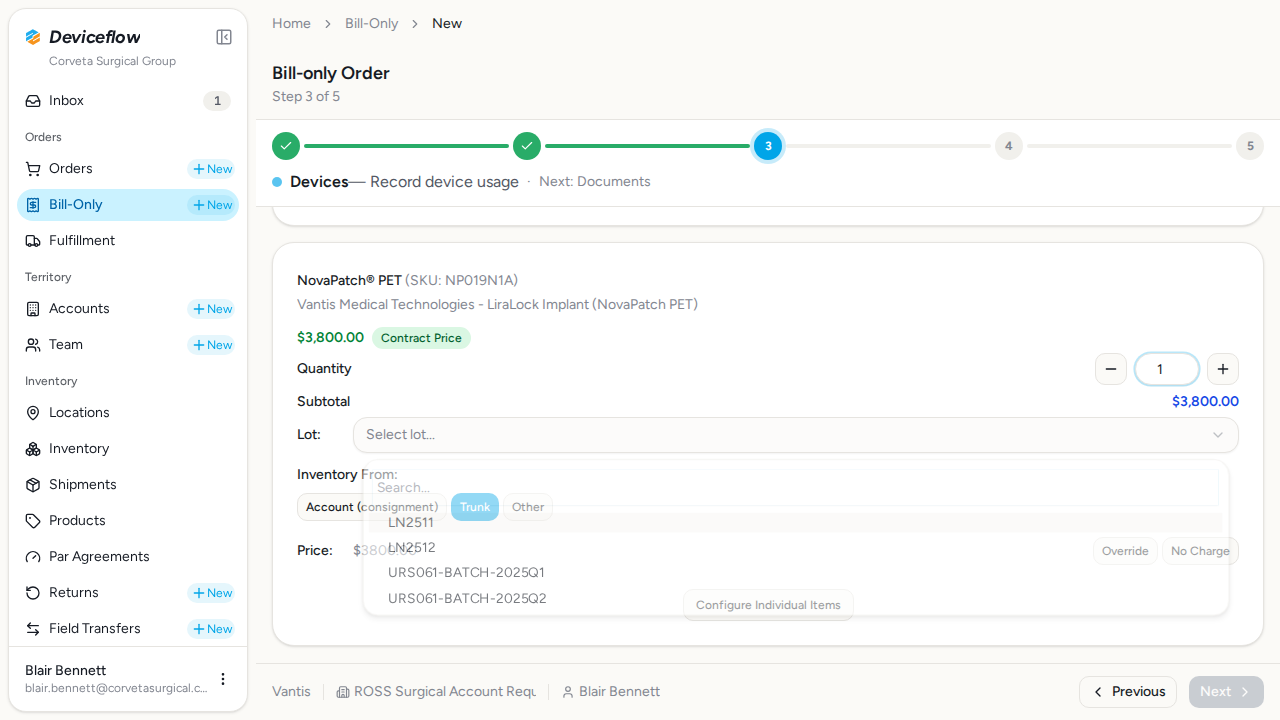
Task: Click the Deviceflow logo icon
Action: coord(33,37)
